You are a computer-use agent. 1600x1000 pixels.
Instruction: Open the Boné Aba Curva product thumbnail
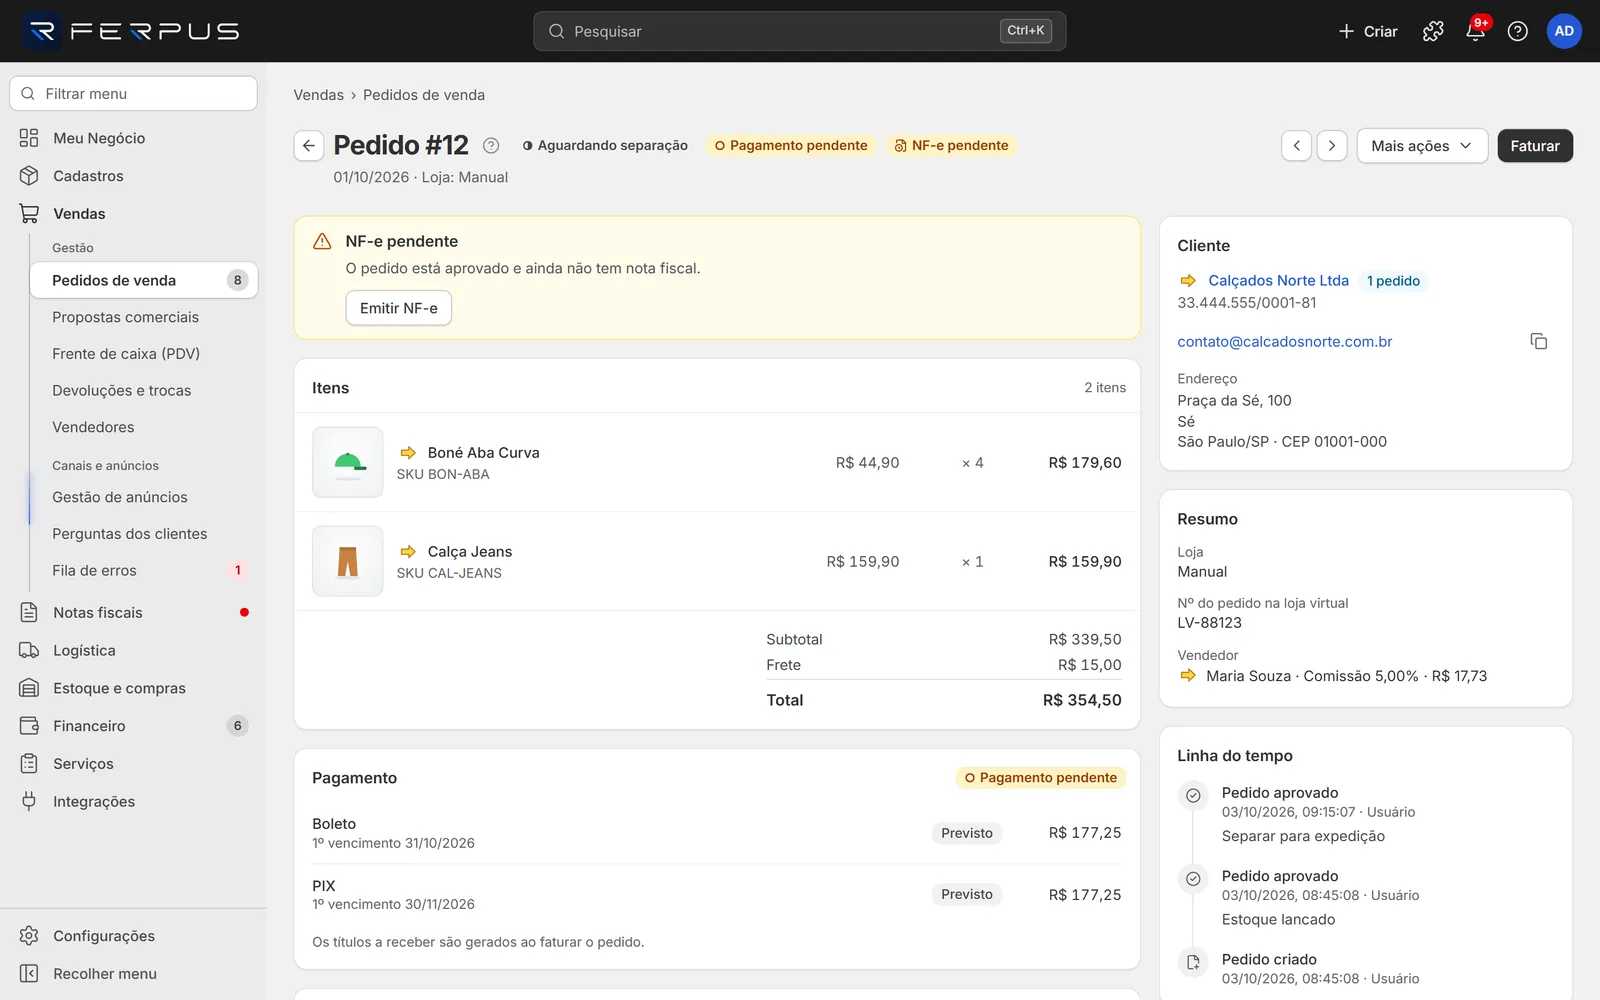pyautogui.click(x=348, y=462)
